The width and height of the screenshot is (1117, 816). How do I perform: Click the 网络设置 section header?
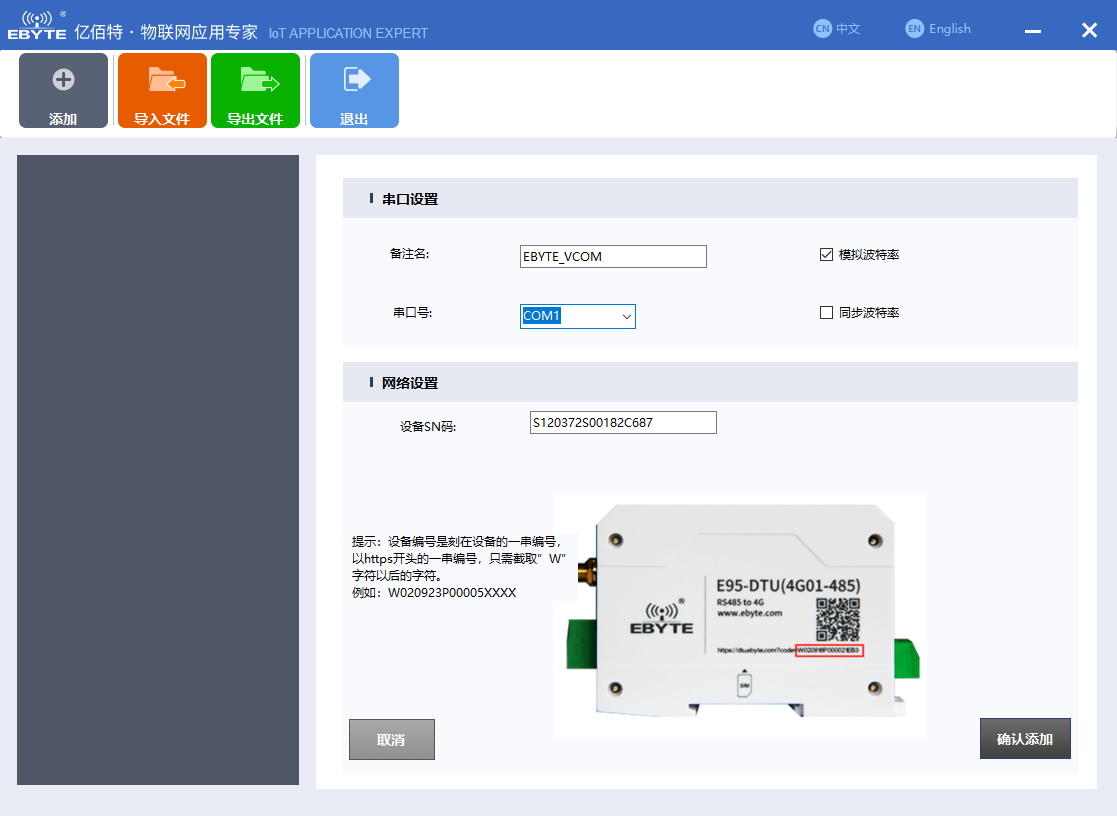tap(410, 383)
